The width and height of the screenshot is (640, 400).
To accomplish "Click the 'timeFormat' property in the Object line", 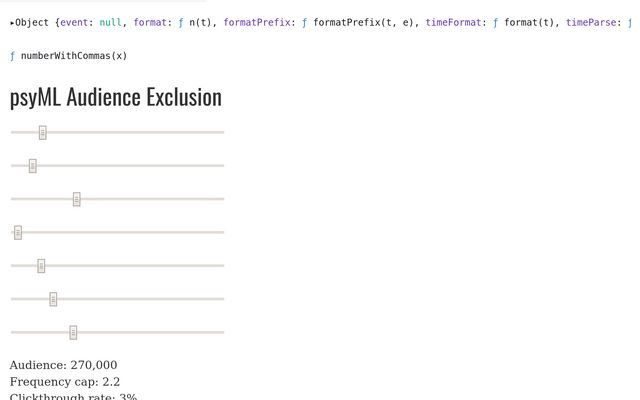I will point(453,22).
